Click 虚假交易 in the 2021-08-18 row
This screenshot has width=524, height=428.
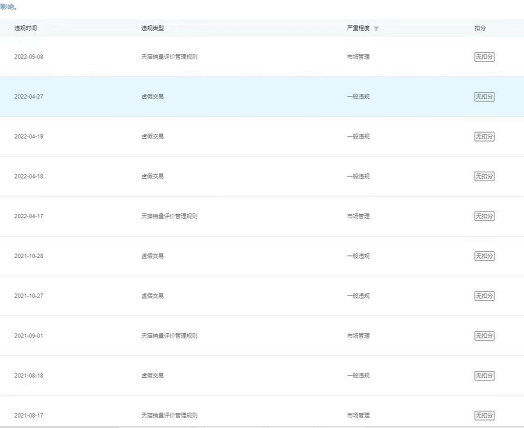(x=153, y=376)
